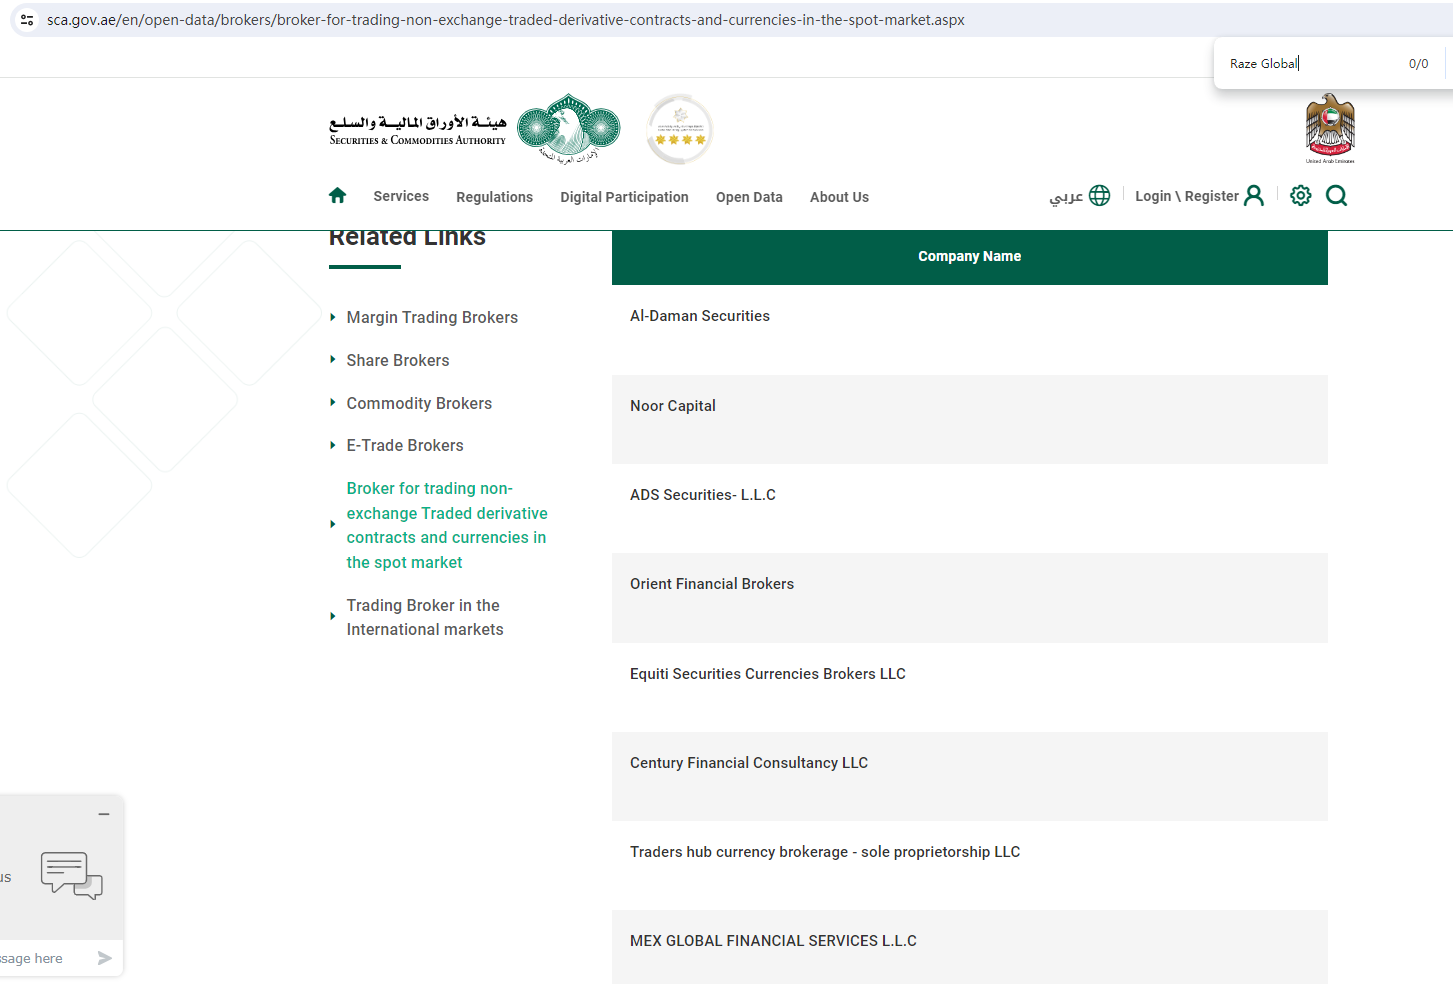Open the About Us menu
This screenshot has height=984, width=1453.
coord(839,197)
